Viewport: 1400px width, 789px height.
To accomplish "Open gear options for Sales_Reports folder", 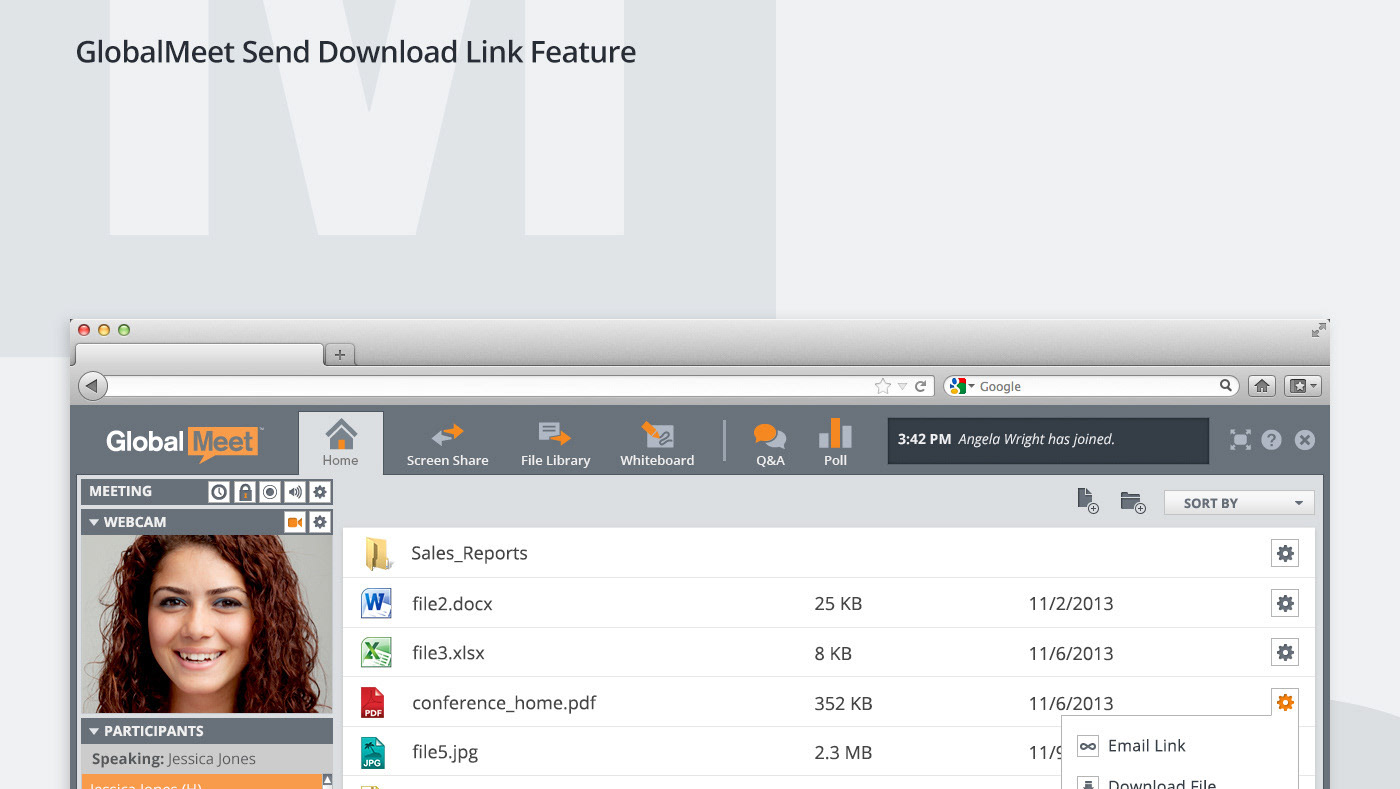I will (x=1285, y=553).
